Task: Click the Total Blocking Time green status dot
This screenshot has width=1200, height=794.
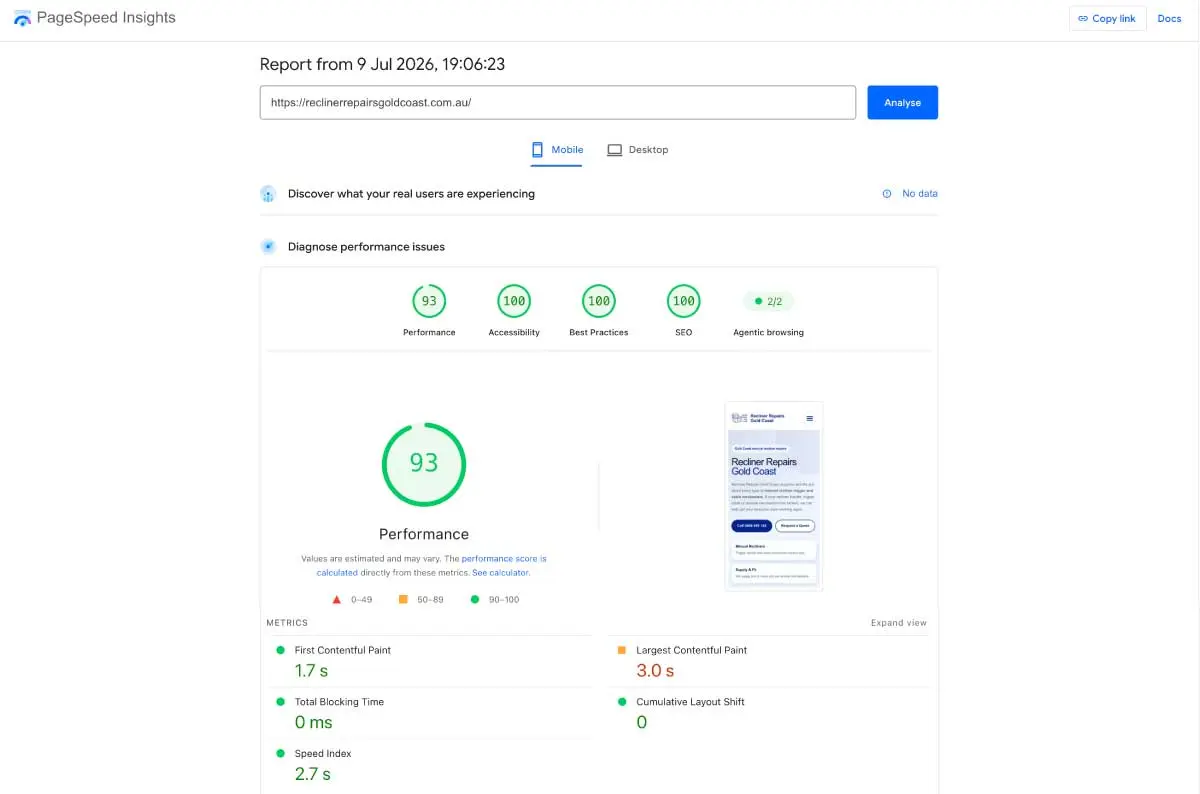Action: 280,702
